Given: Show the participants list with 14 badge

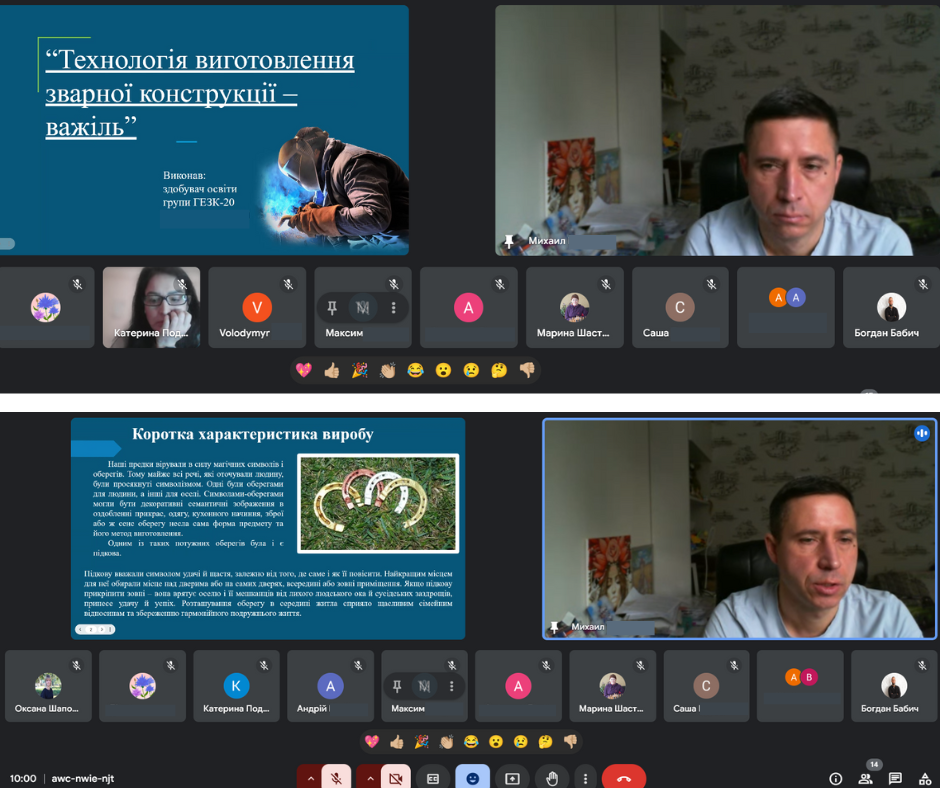Looking at the screenshot, I should pyautogui.click(x=866, y=778).
